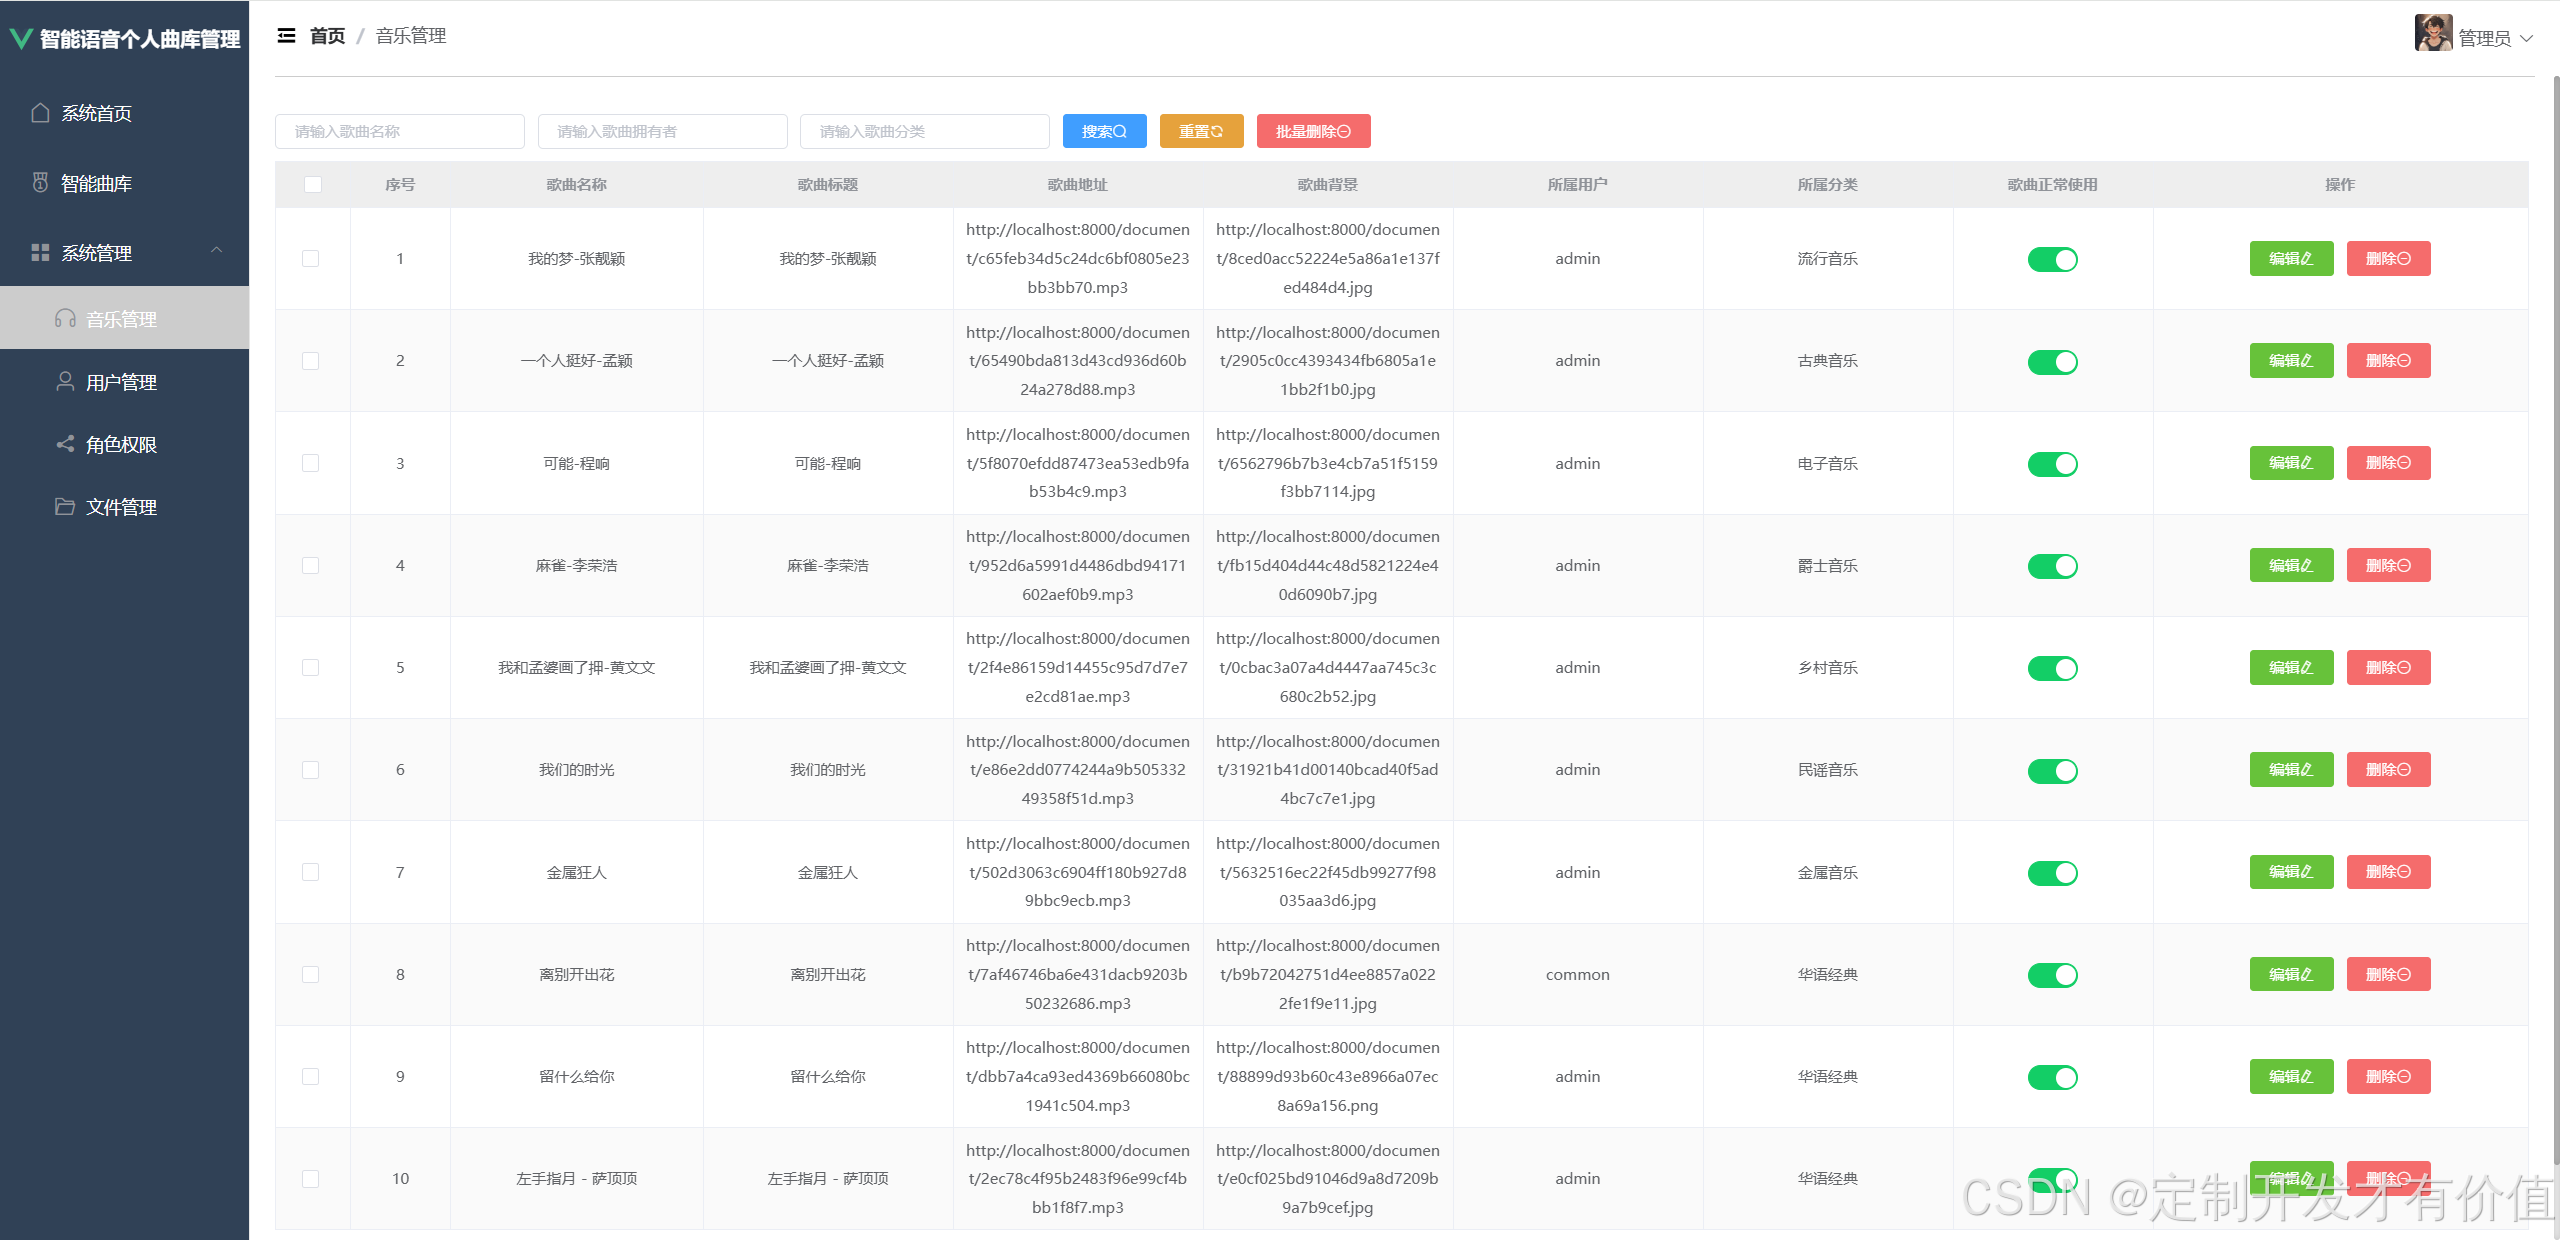The height and width of the screenshot is (1240, 2560).
Task: Open the 管理员 dropdown arrow
Action: point(2528,39)
